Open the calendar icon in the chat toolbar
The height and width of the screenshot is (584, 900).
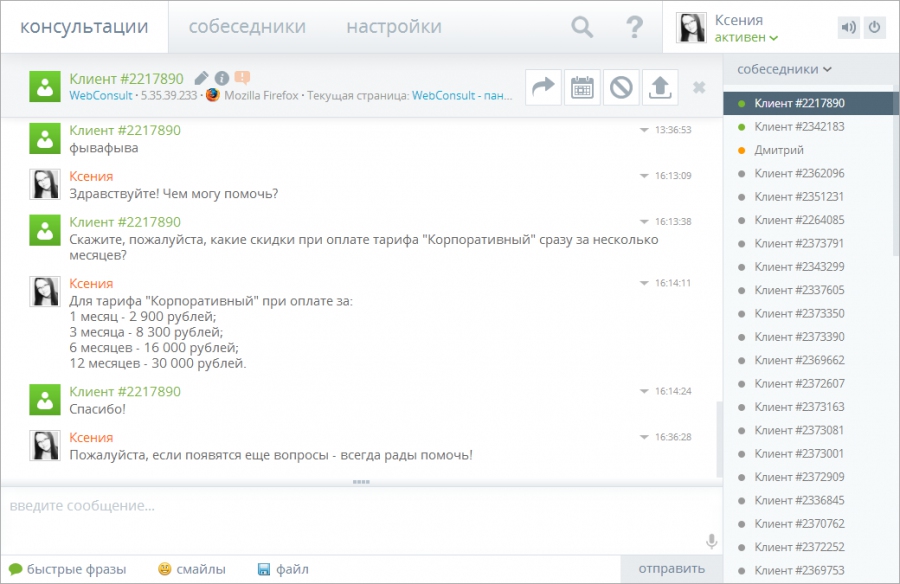581,88
